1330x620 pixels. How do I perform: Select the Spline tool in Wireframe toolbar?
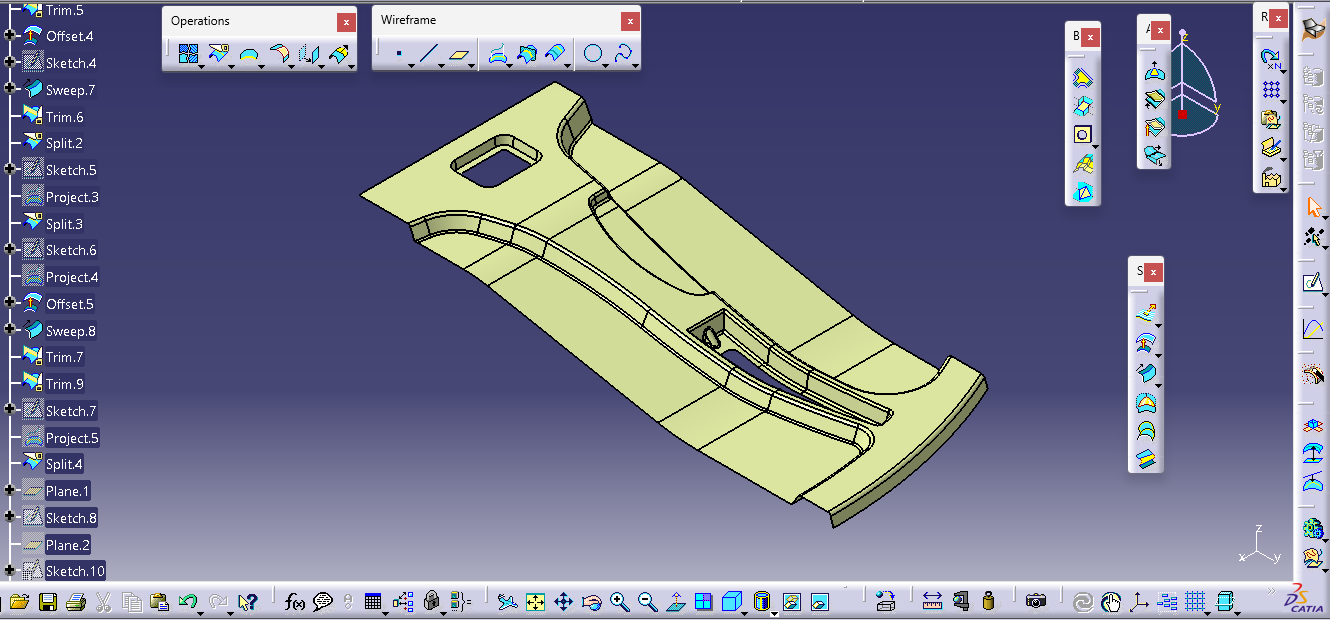click(x=625, y=54)
